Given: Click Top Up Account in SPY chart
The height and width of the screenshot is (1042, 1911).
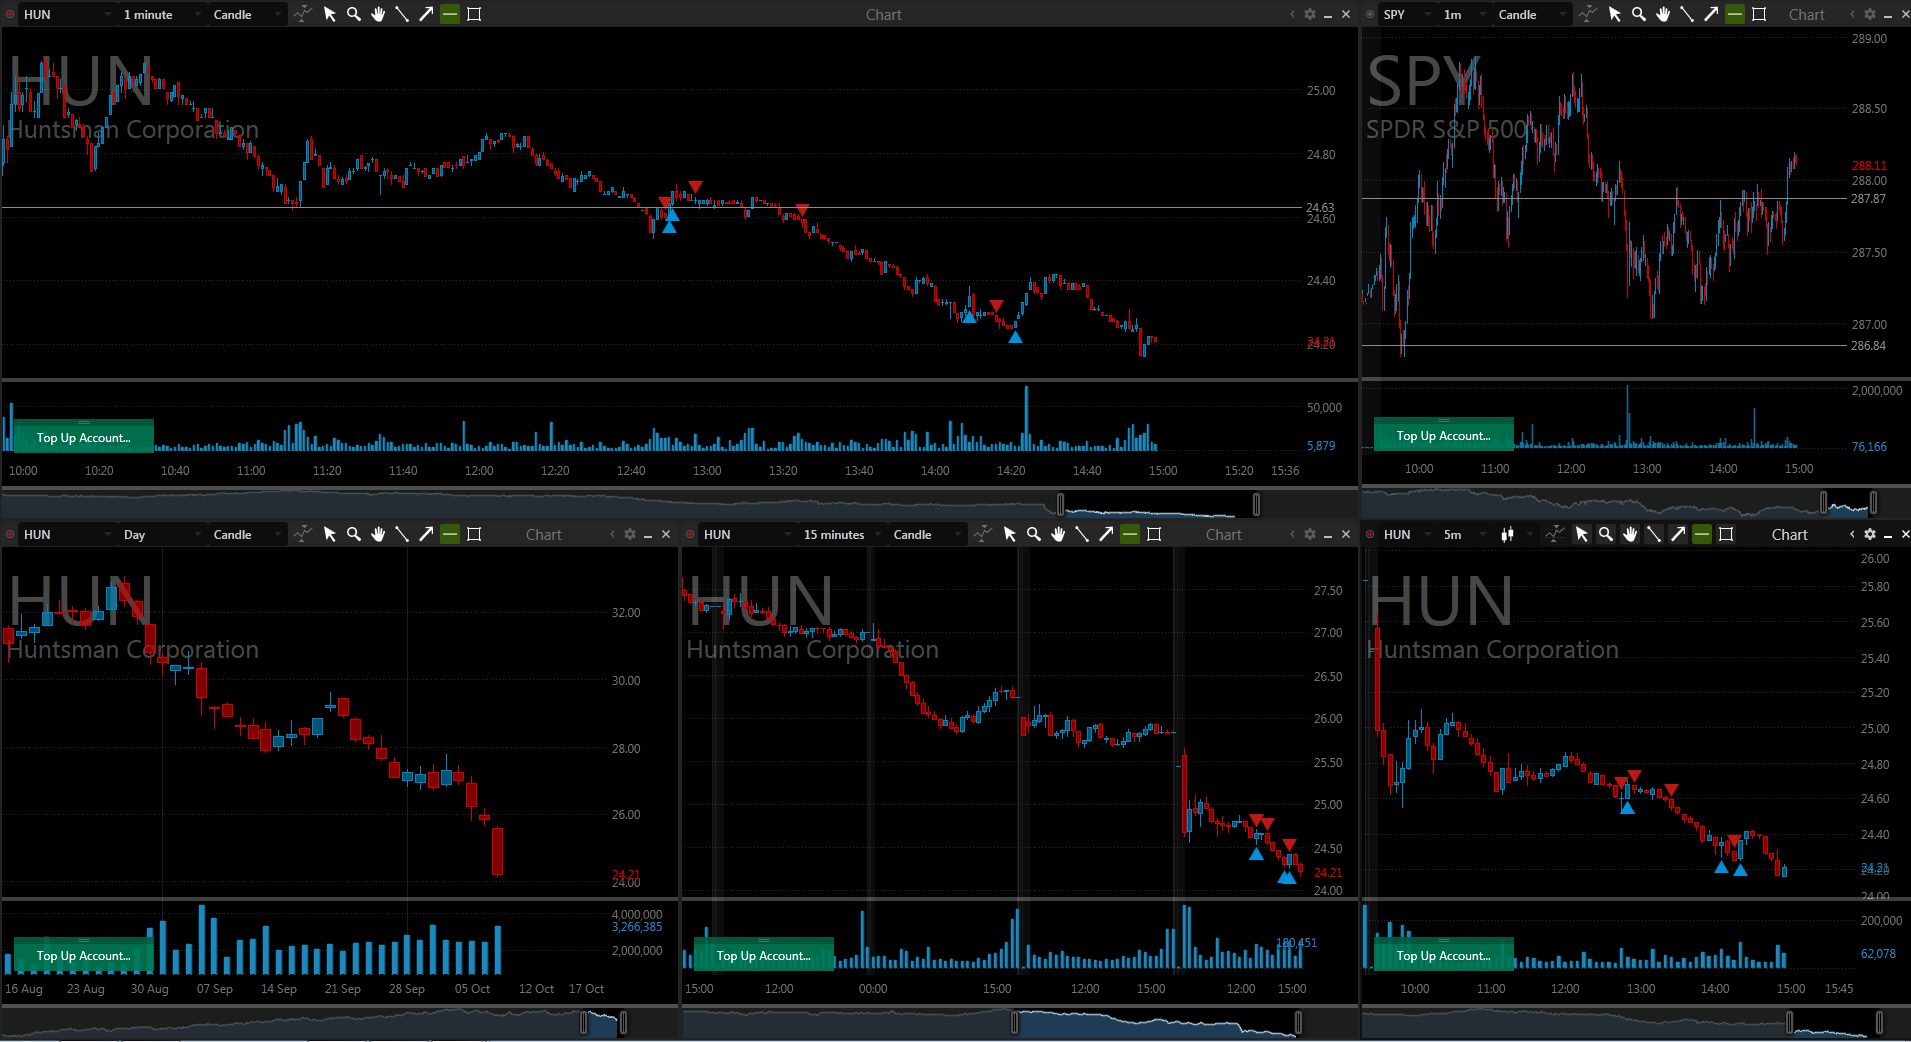Looking at the screenshot, I should point(1444,435).
